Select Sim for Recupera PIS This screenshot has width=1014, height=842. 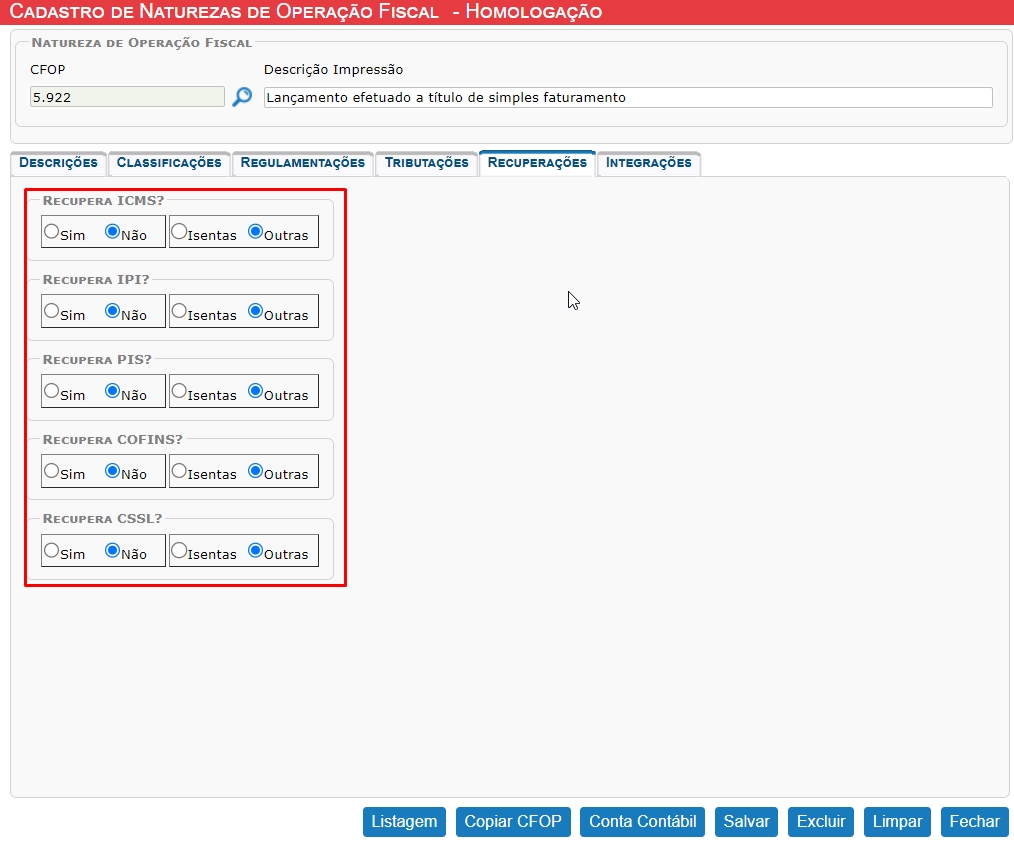pos(52,391)
